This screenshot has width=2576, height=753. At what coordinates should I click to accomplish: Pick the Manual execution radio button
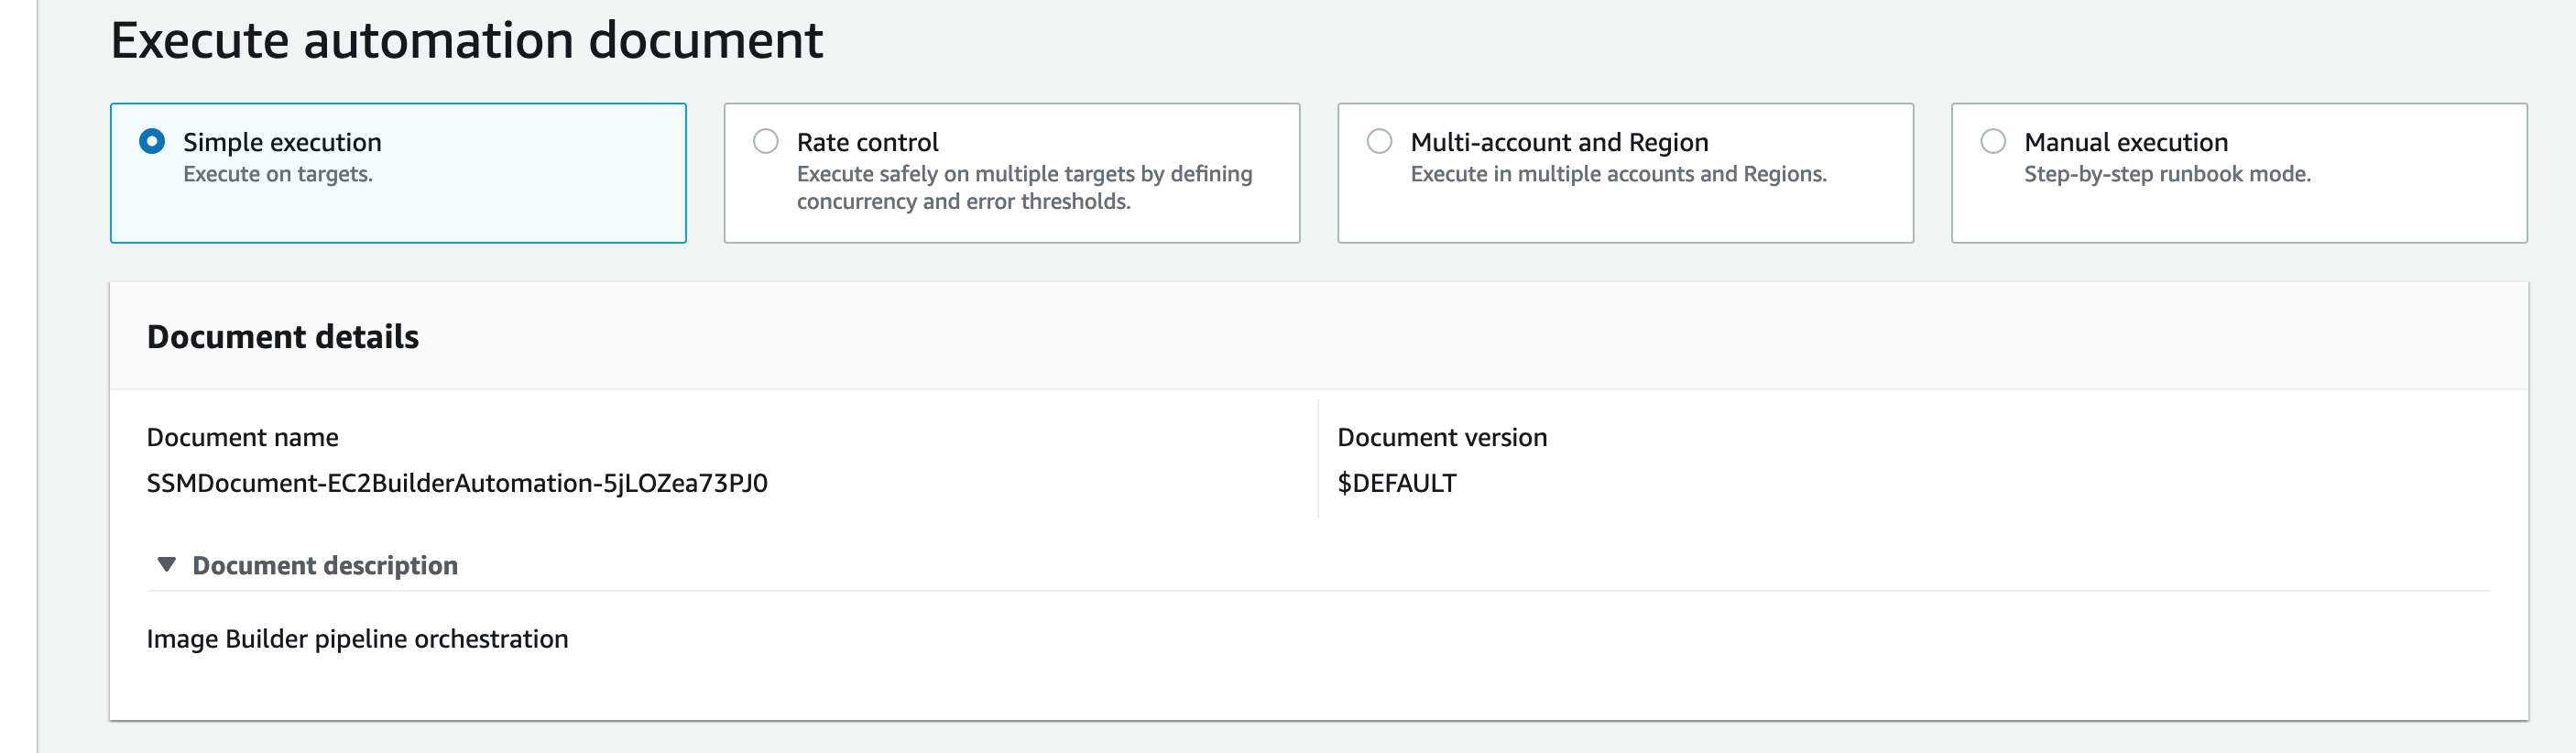pos(1993,142)
